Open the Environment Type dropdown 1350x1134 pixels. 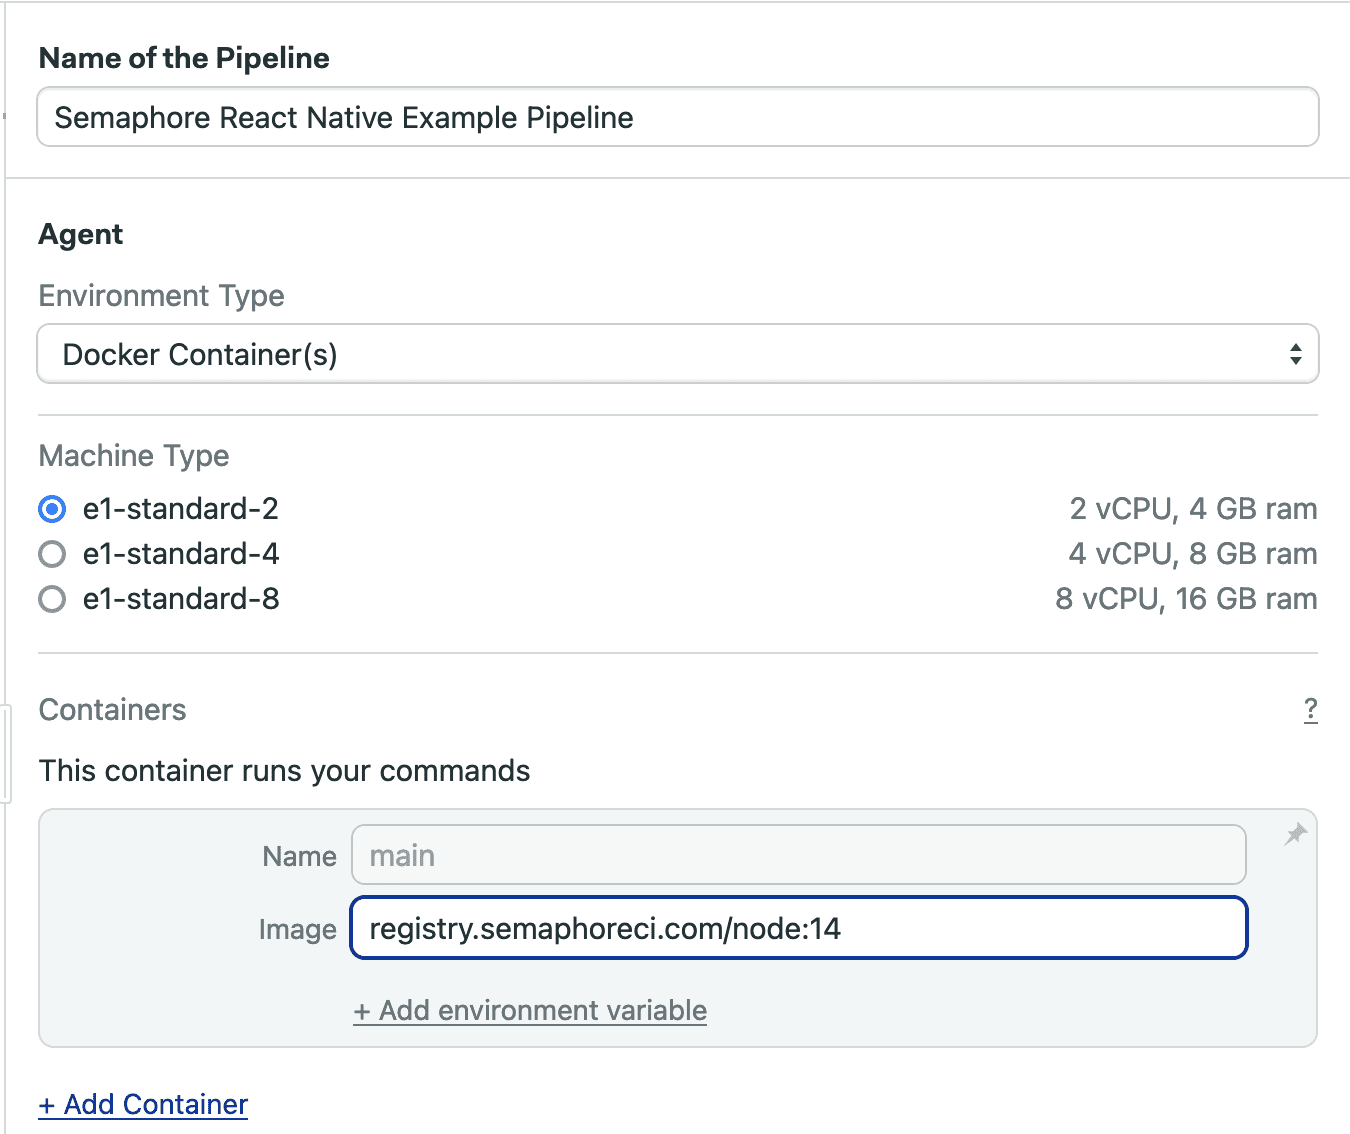677,353
